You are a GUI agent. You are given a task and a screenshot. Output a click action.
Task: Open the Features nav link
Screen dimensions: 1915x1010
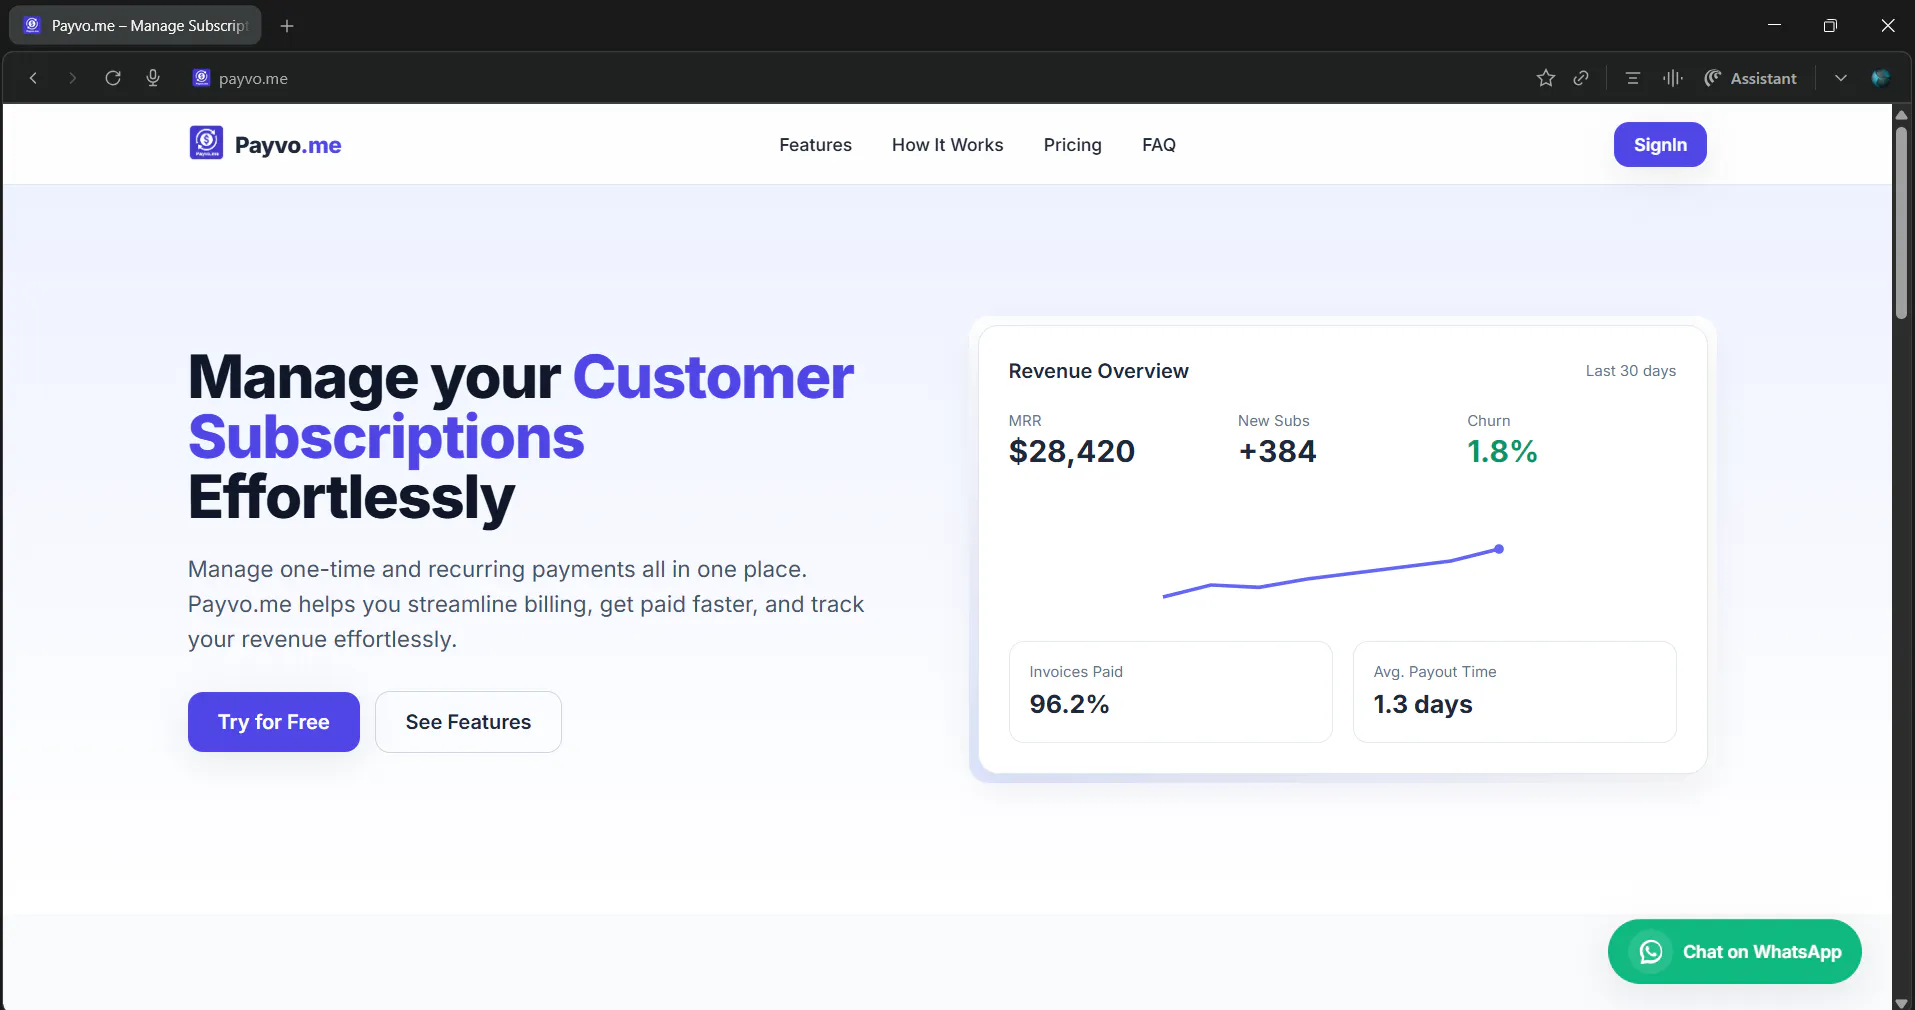tap(816, 145)
